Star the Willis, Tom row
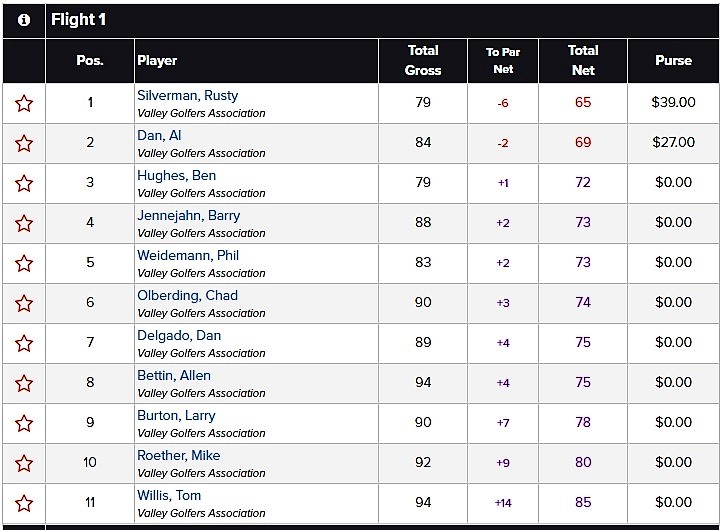 click(24, 503)
